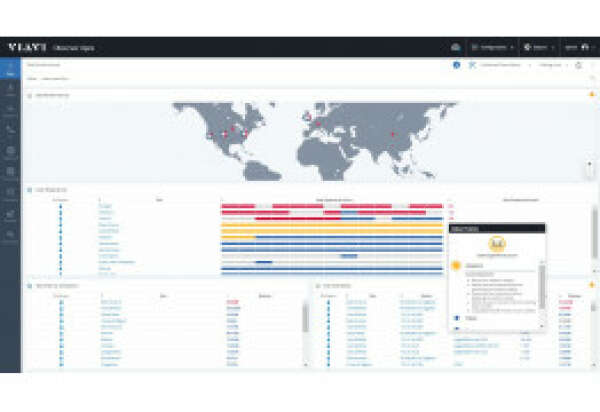600x412 pixels.
Task: Click the orange circle icon in popup list
Action: [457, 266]
